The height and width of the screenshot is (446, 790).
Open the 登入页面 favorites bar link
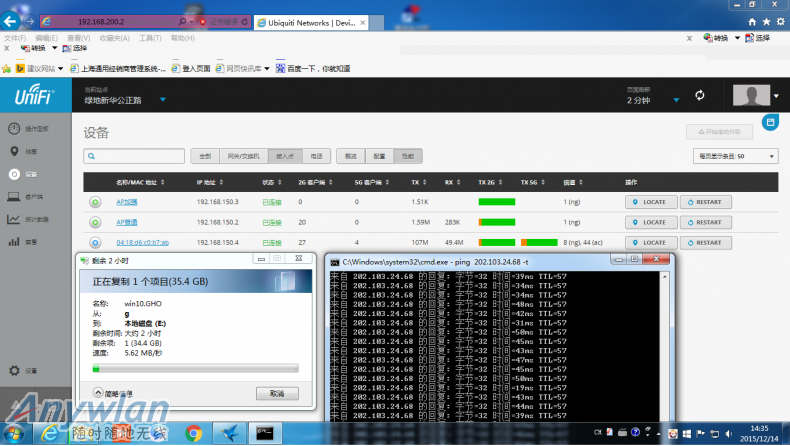click(x=191, y=69)
